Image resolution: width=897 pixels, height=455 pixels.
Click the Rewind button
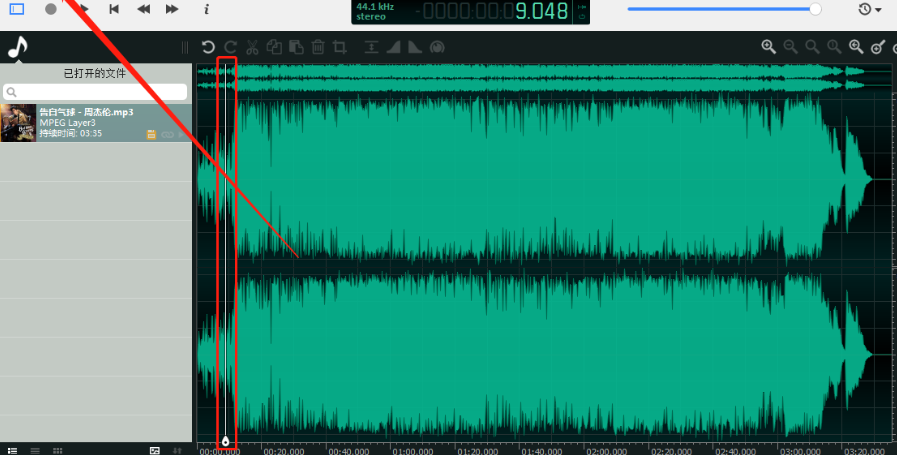pyautogui.click(x=143, y=9)
